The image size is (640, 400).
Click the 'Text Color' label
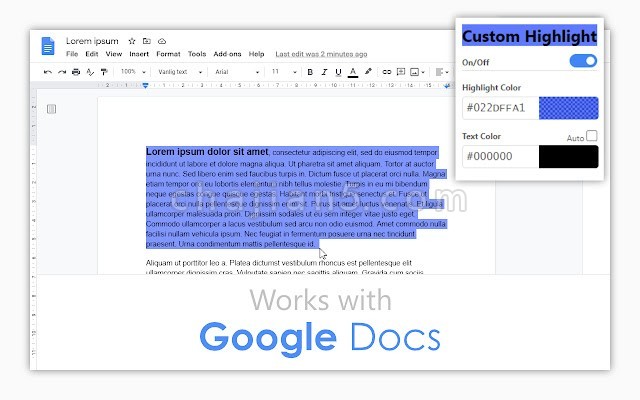coord(481,136)
